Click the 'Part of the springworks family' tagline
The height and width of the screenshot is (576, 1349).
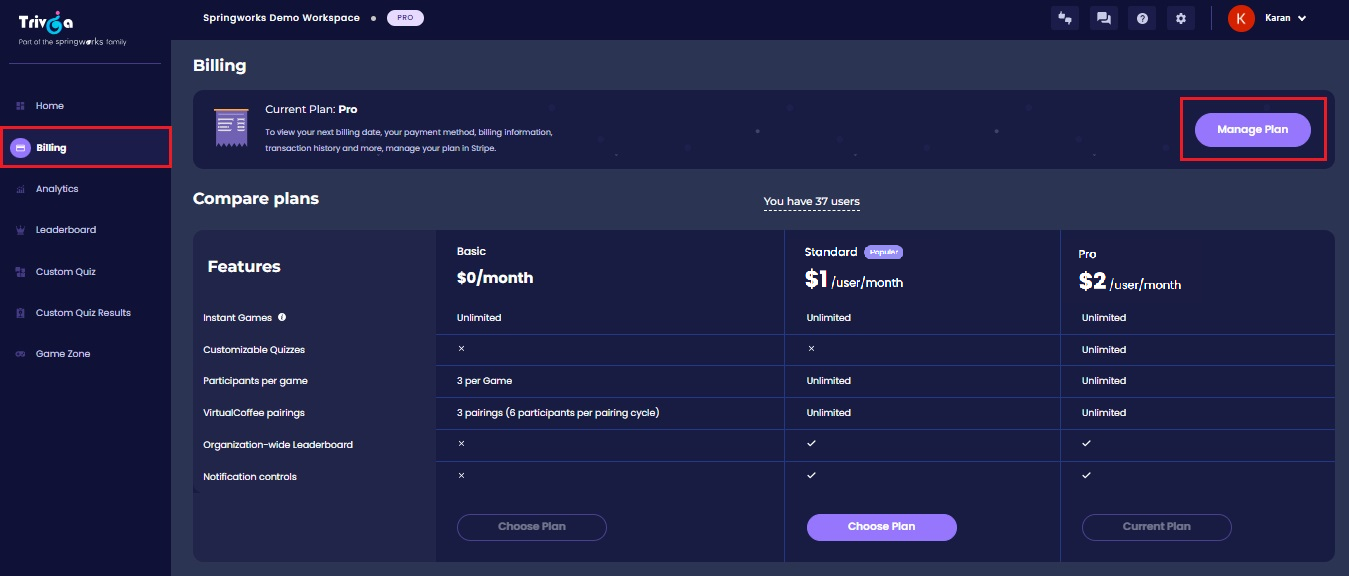[73, 42]
